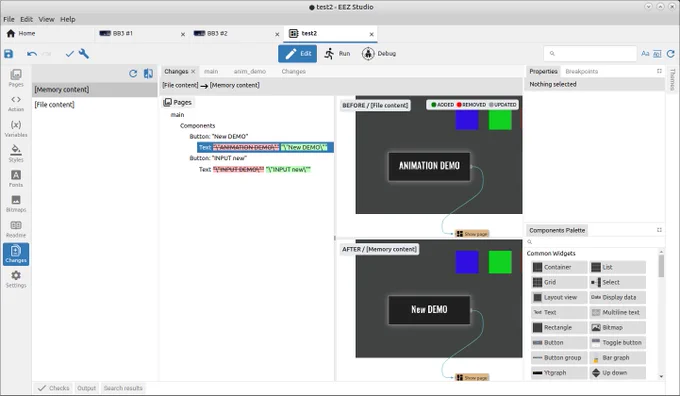The height and width of the screenshot is (396, 680).
Task: Pick the List widget from palette
Action: 618,267
